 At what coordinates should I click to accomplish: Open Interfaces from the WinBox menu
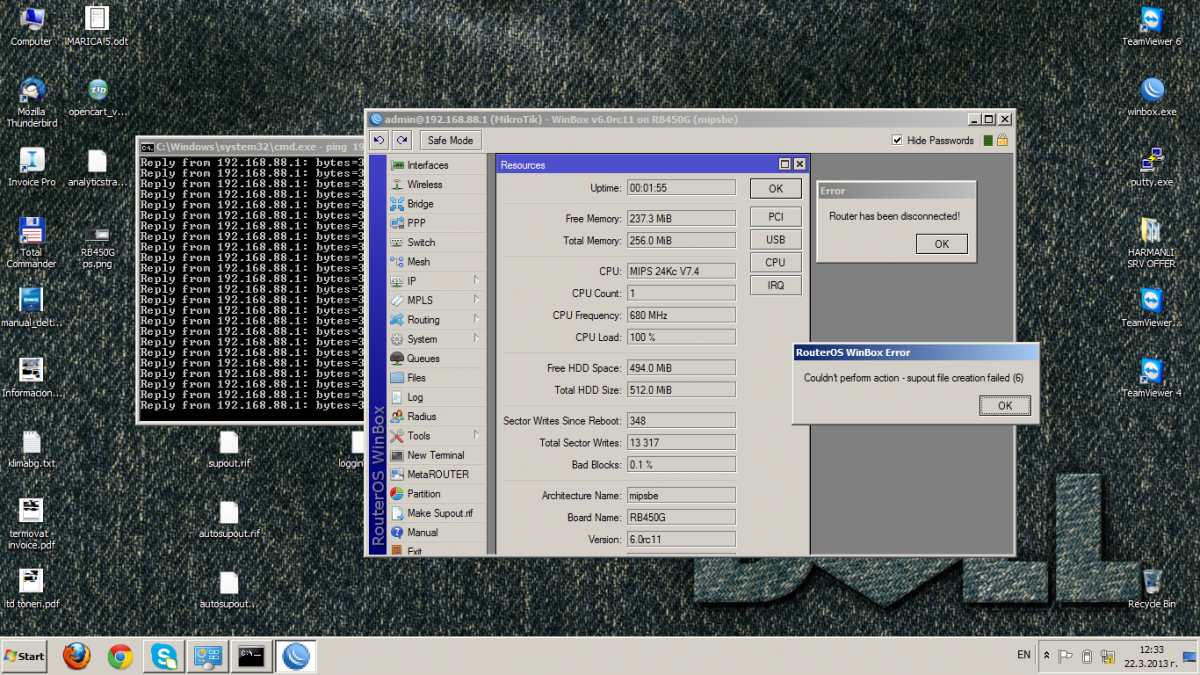click(x=427, y=165)
